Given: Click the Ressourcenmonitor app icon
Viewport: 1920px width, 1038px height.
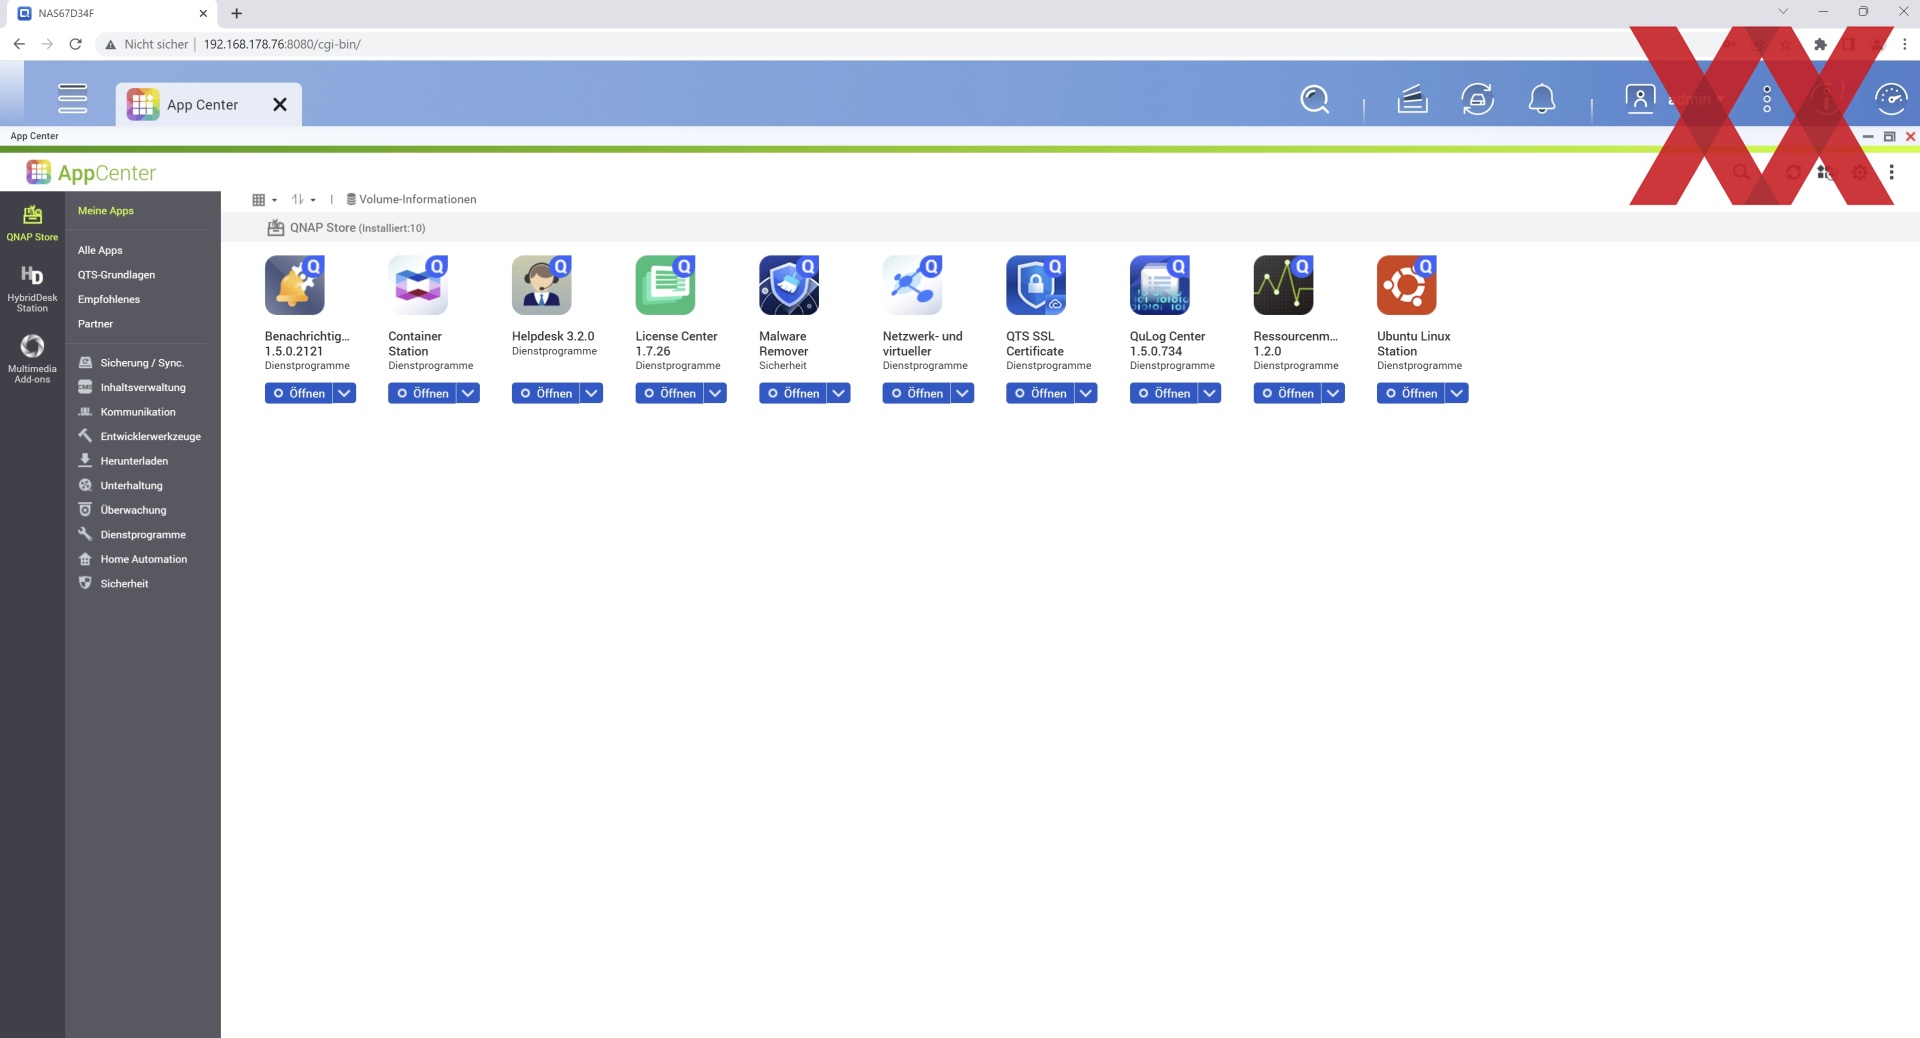Looking at the screenshot, I should point(1284,285).
